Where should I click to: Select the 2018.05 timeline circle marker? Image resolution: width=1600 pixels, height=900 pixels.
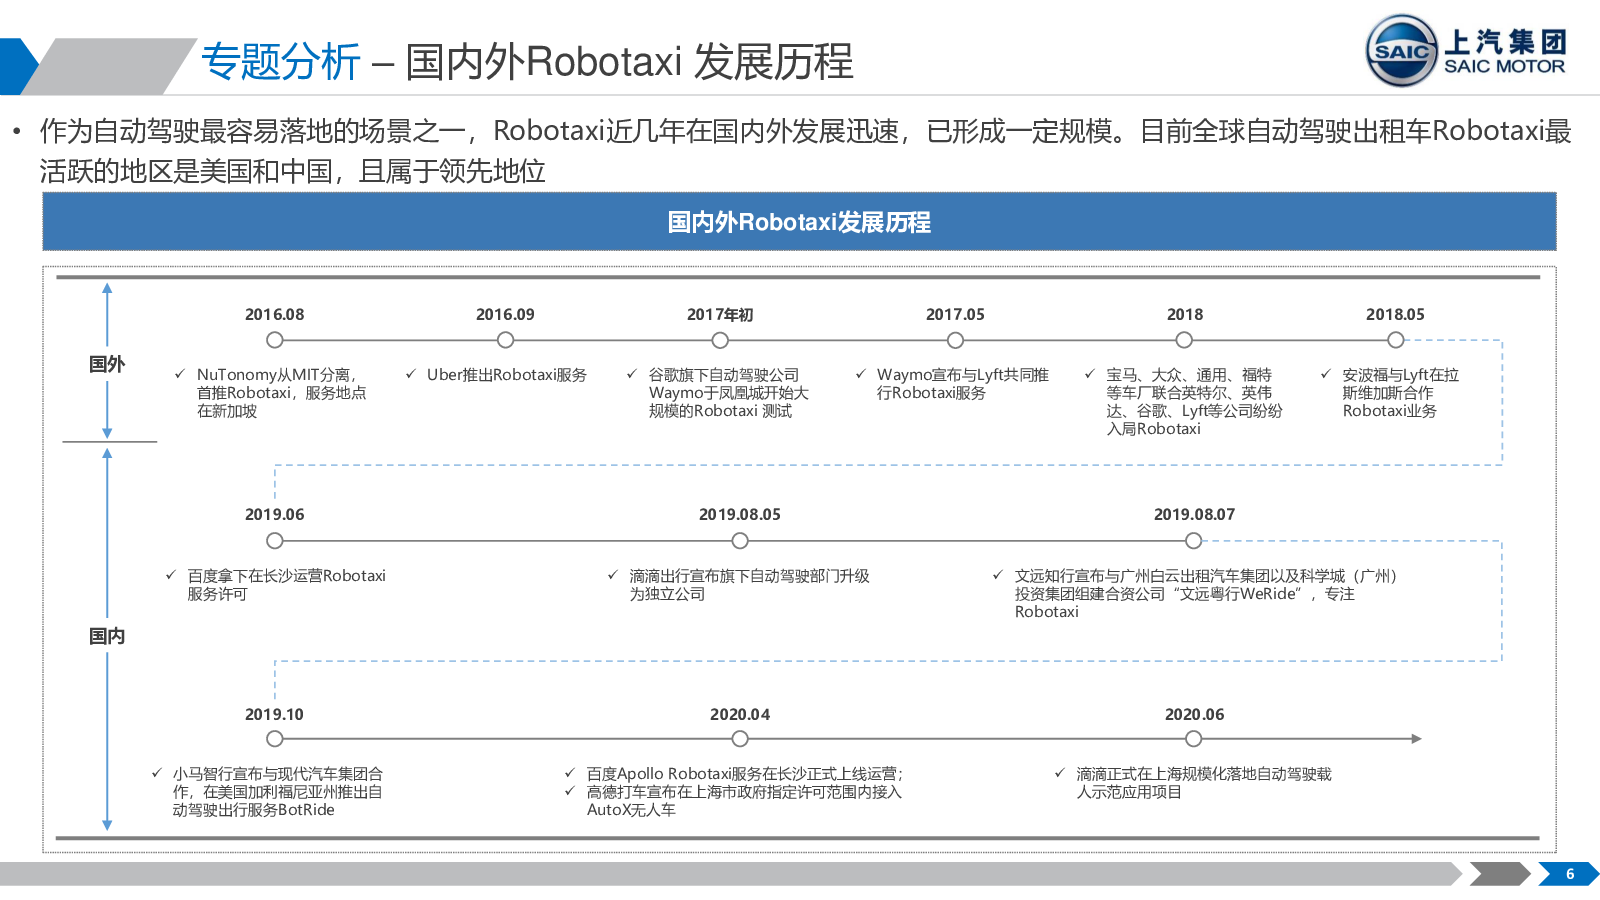click(1395, 340)
